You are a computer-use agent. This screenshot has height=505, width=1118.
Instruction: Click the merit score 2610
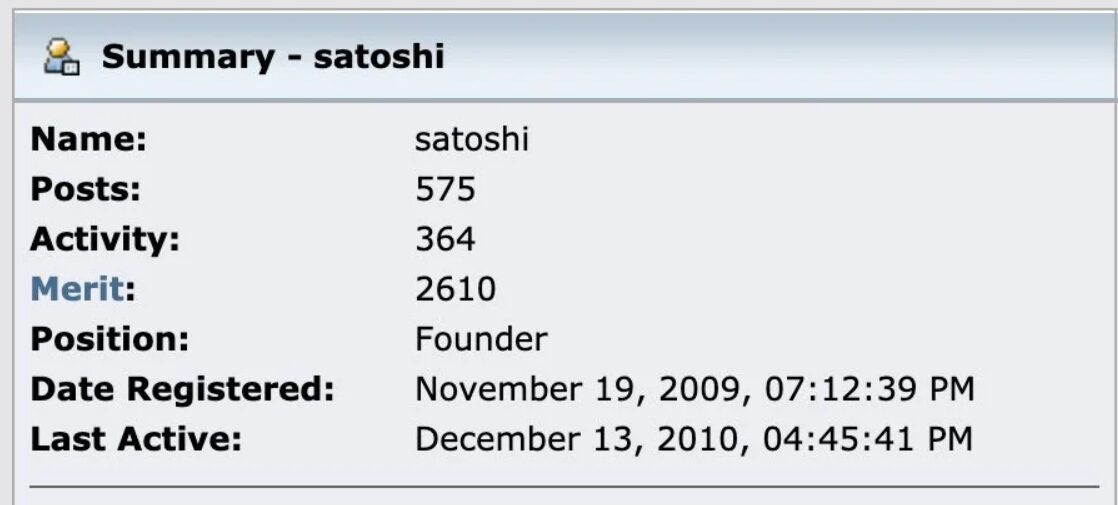pyautogui.click(x=455, y=289)
